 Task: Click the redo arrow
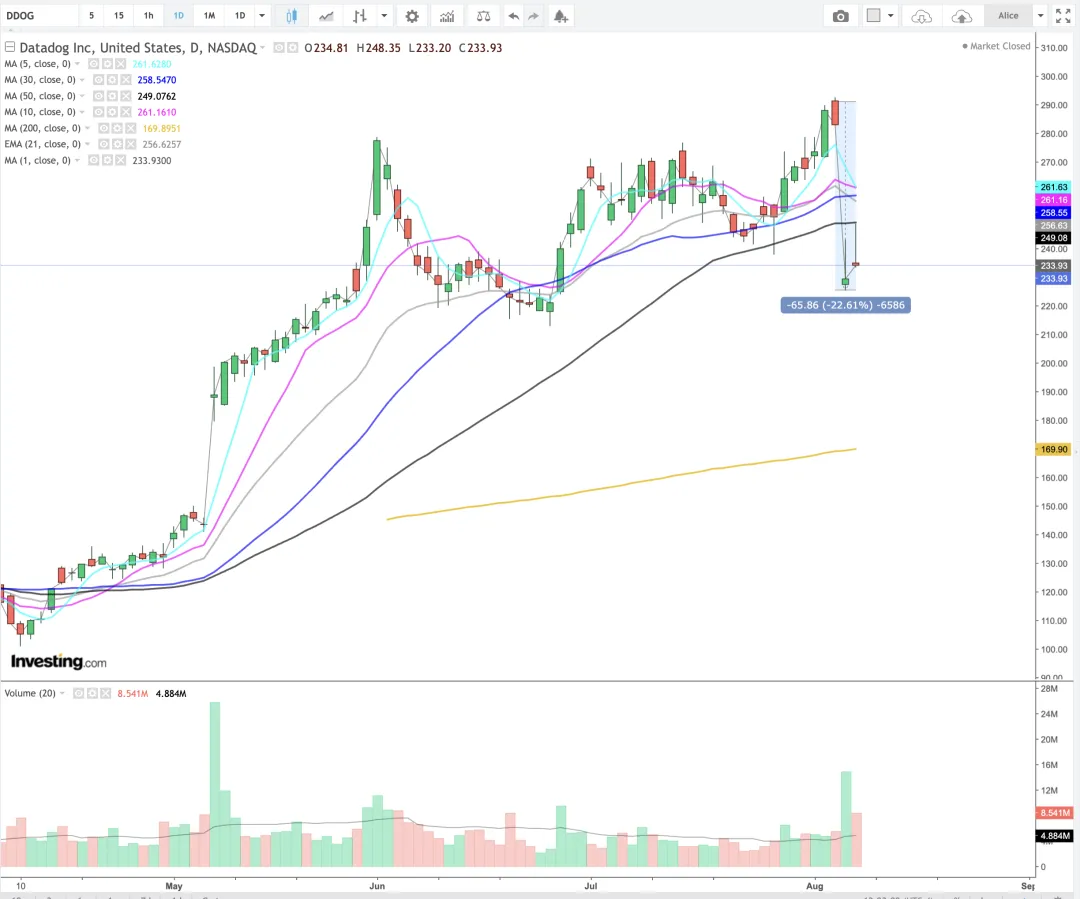click(x=533, y=16)
